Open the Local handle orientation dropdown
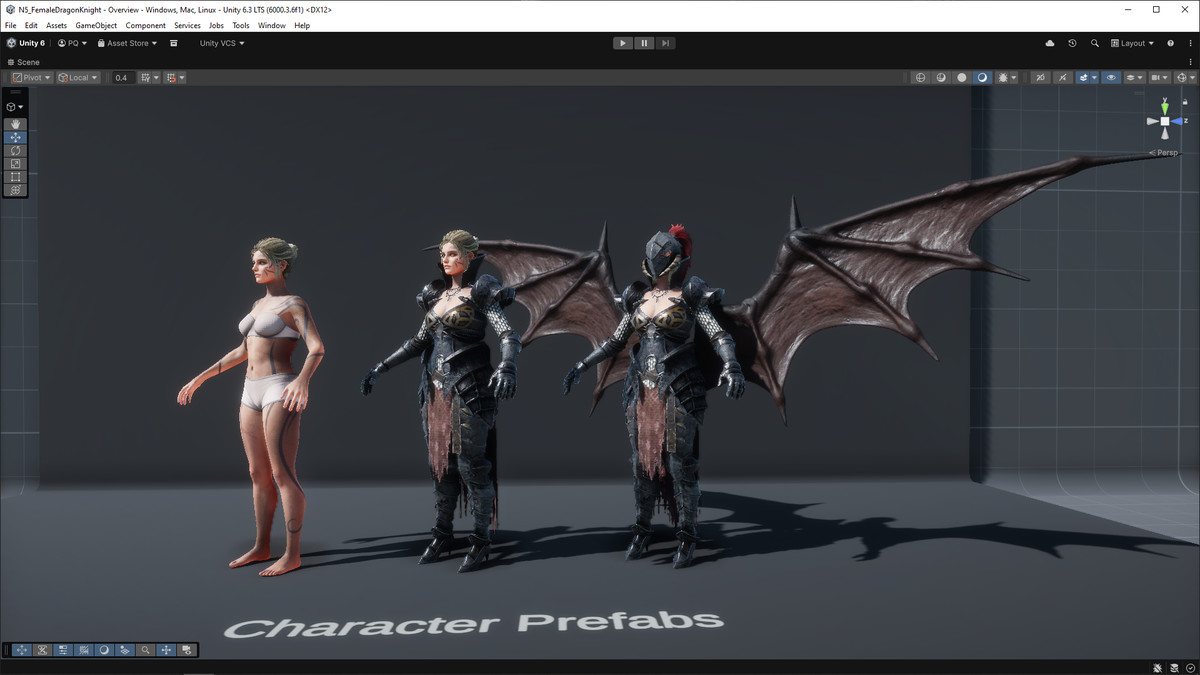 click(x=77, y=77)
